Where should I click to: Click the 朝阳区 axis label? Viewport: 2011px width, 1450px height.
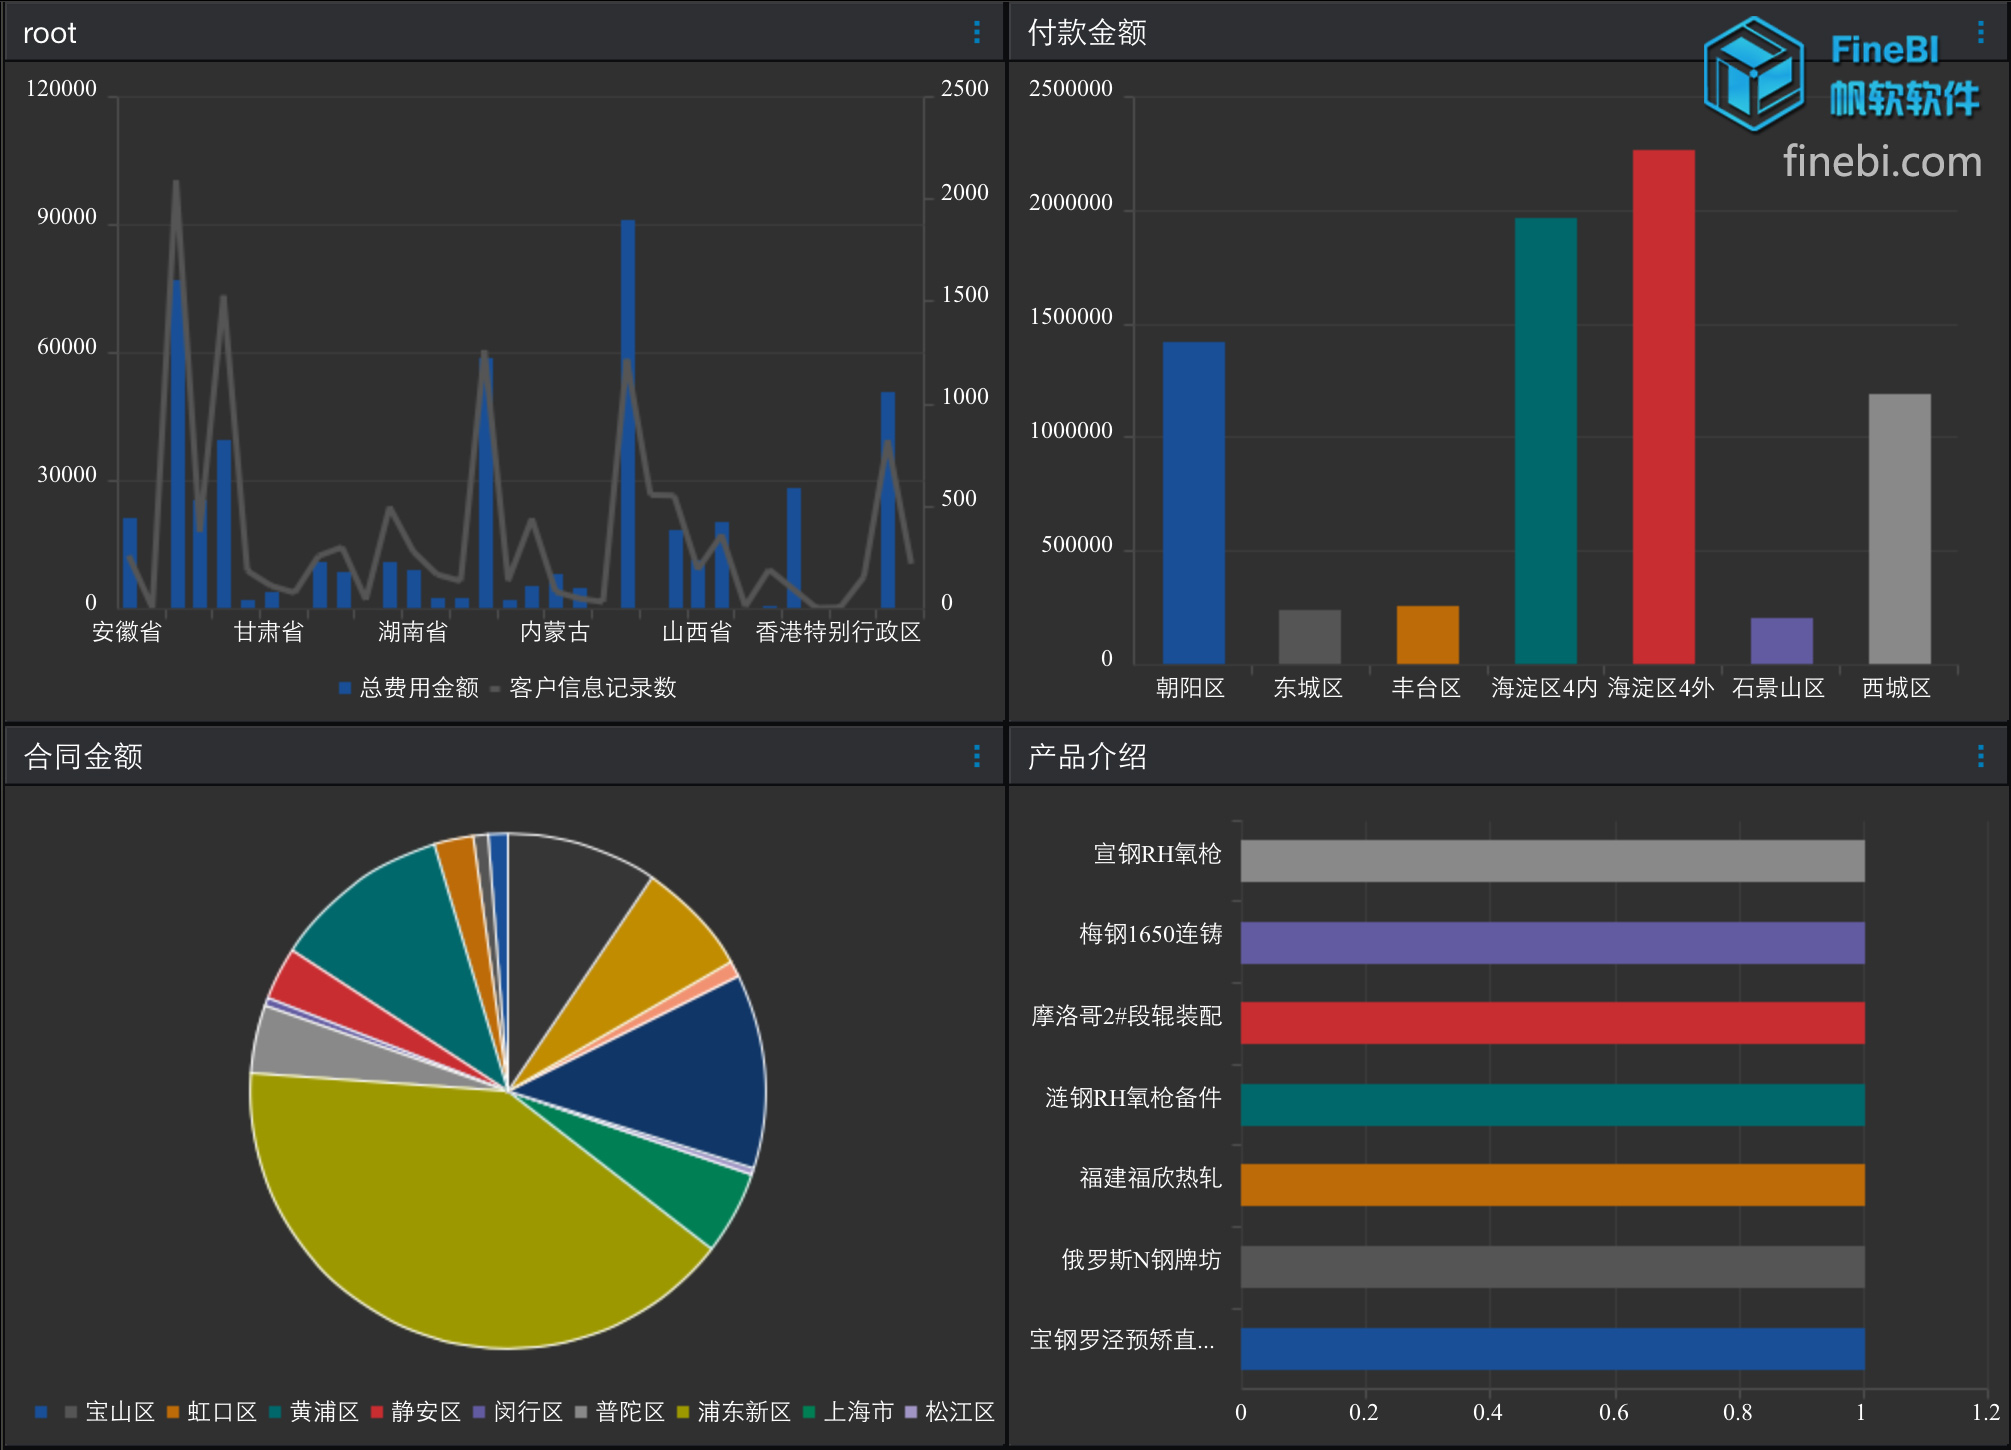[1191, 688]
